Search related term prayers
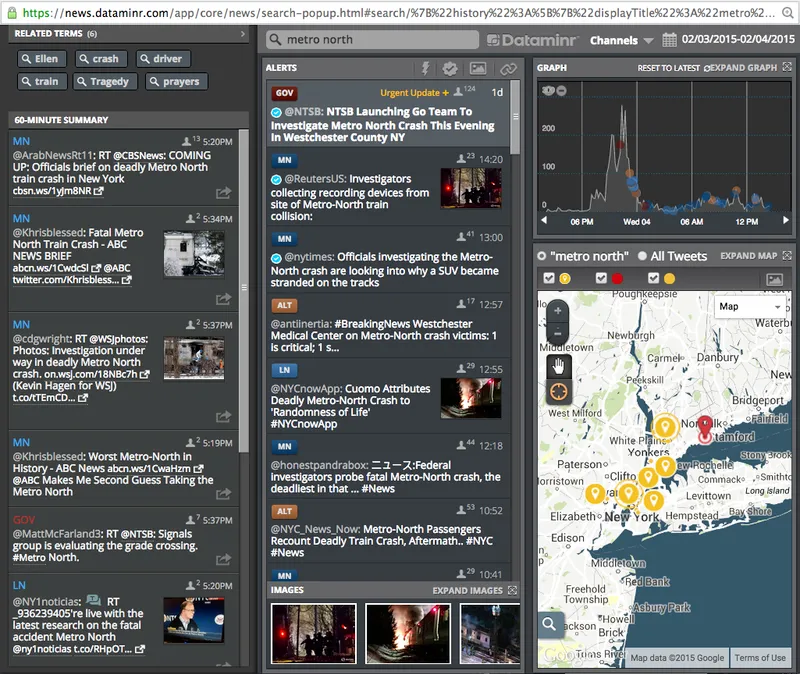The image size is (800, 674). (177, 82)
